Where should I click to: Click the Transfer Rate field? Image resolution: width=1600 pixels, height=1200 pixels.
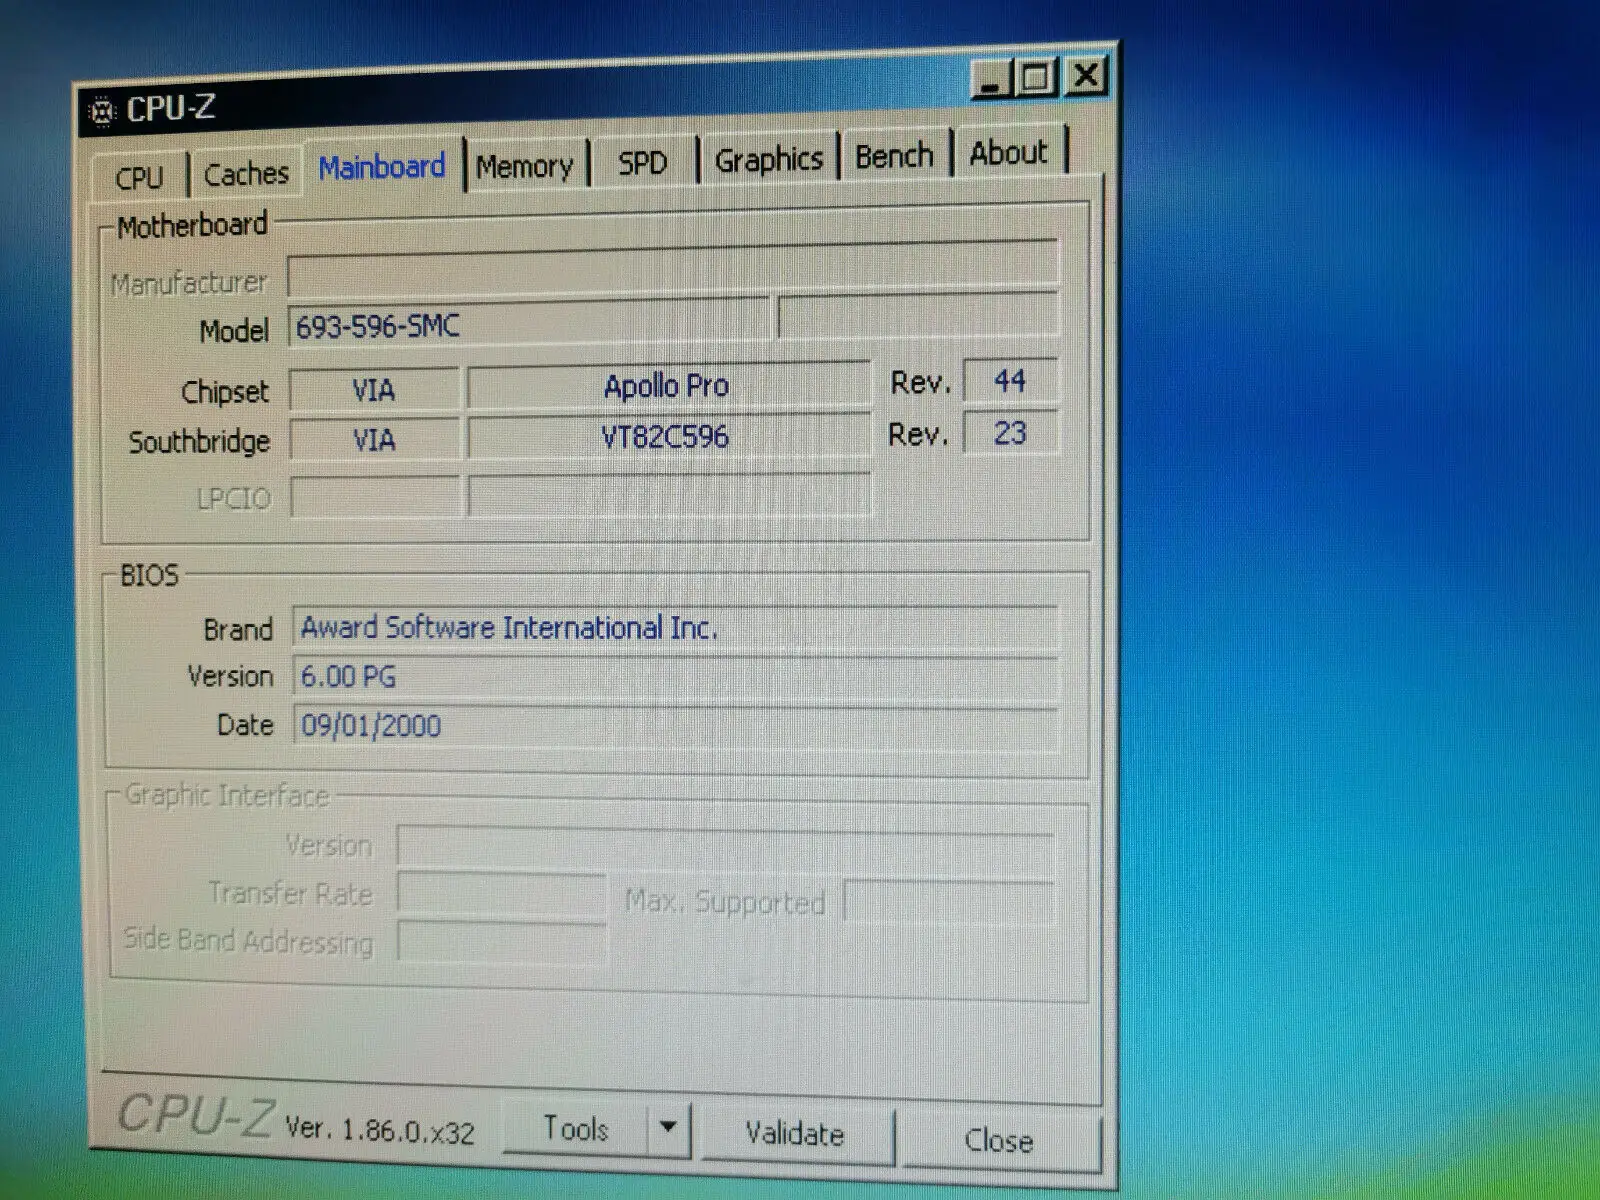pos(501,894)
